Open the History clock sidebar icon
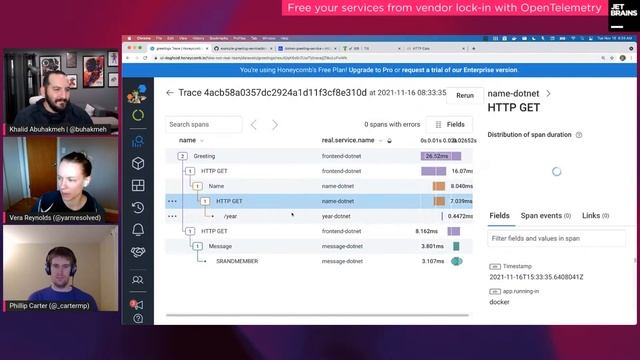The image size is (640, 360). coord(138,207)
